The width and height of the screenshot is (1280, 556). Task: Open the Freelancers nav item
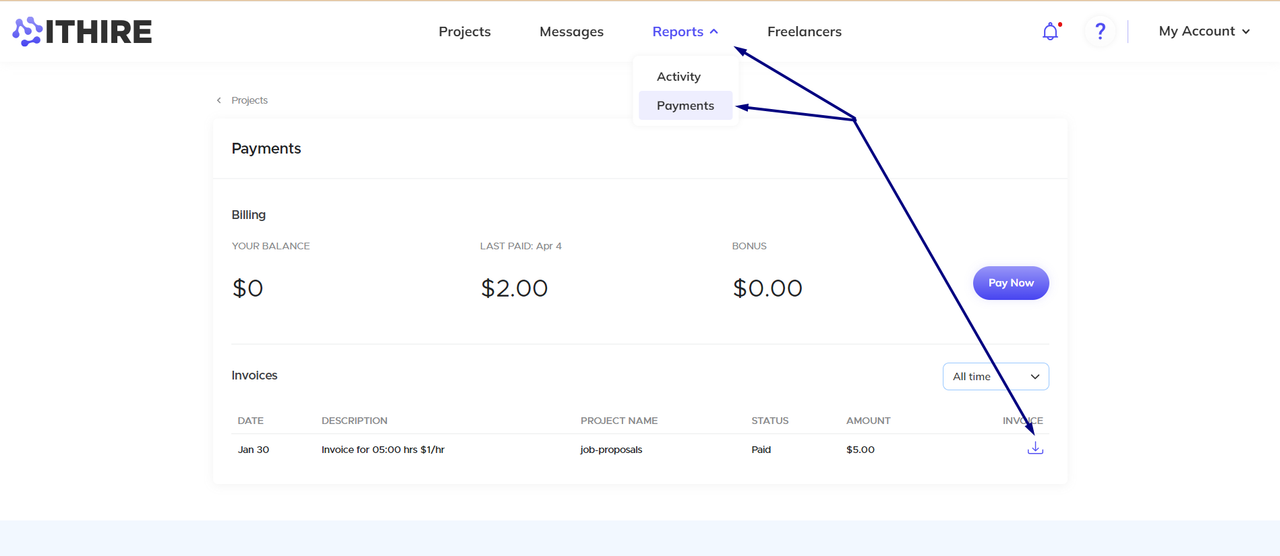[x=805, y=32]
